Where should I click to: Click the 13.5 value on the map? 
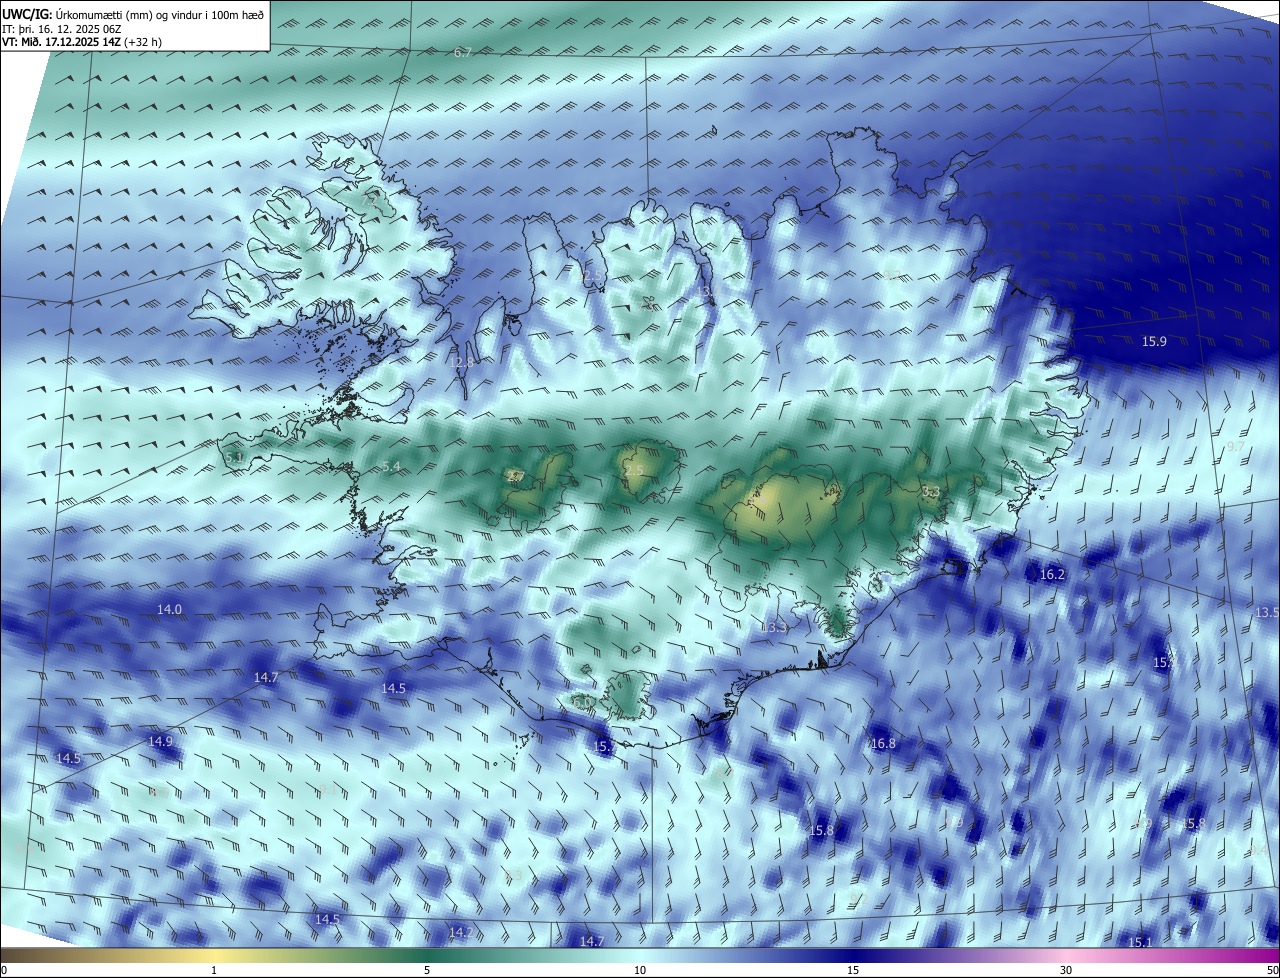(x=1266, y=612)
